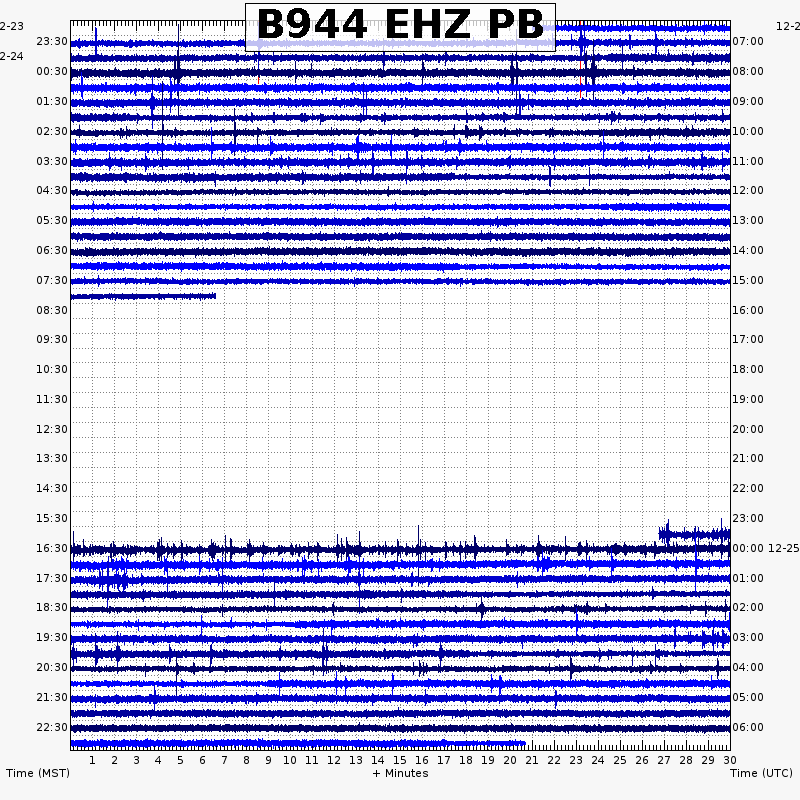Select the 18:30 MST row label
Viewport: 800px width, 800px height.
click(52, 608)
